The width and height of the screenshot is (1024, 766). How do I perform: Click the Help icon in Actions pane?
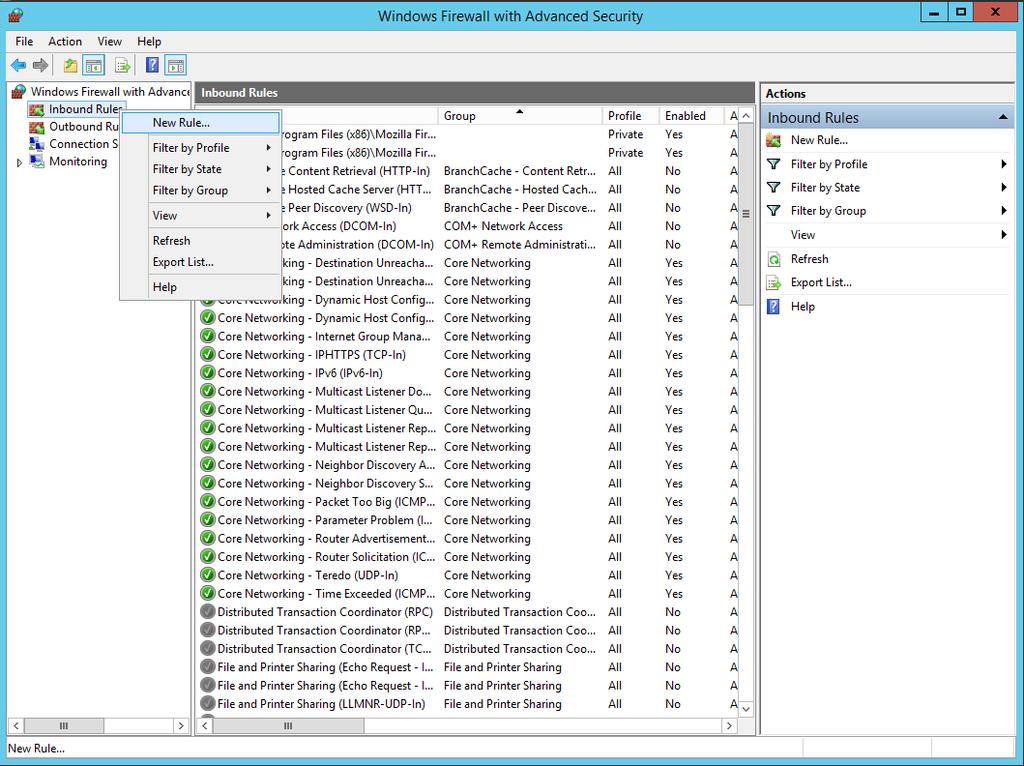pyautogui.click(x=773, y=307)
